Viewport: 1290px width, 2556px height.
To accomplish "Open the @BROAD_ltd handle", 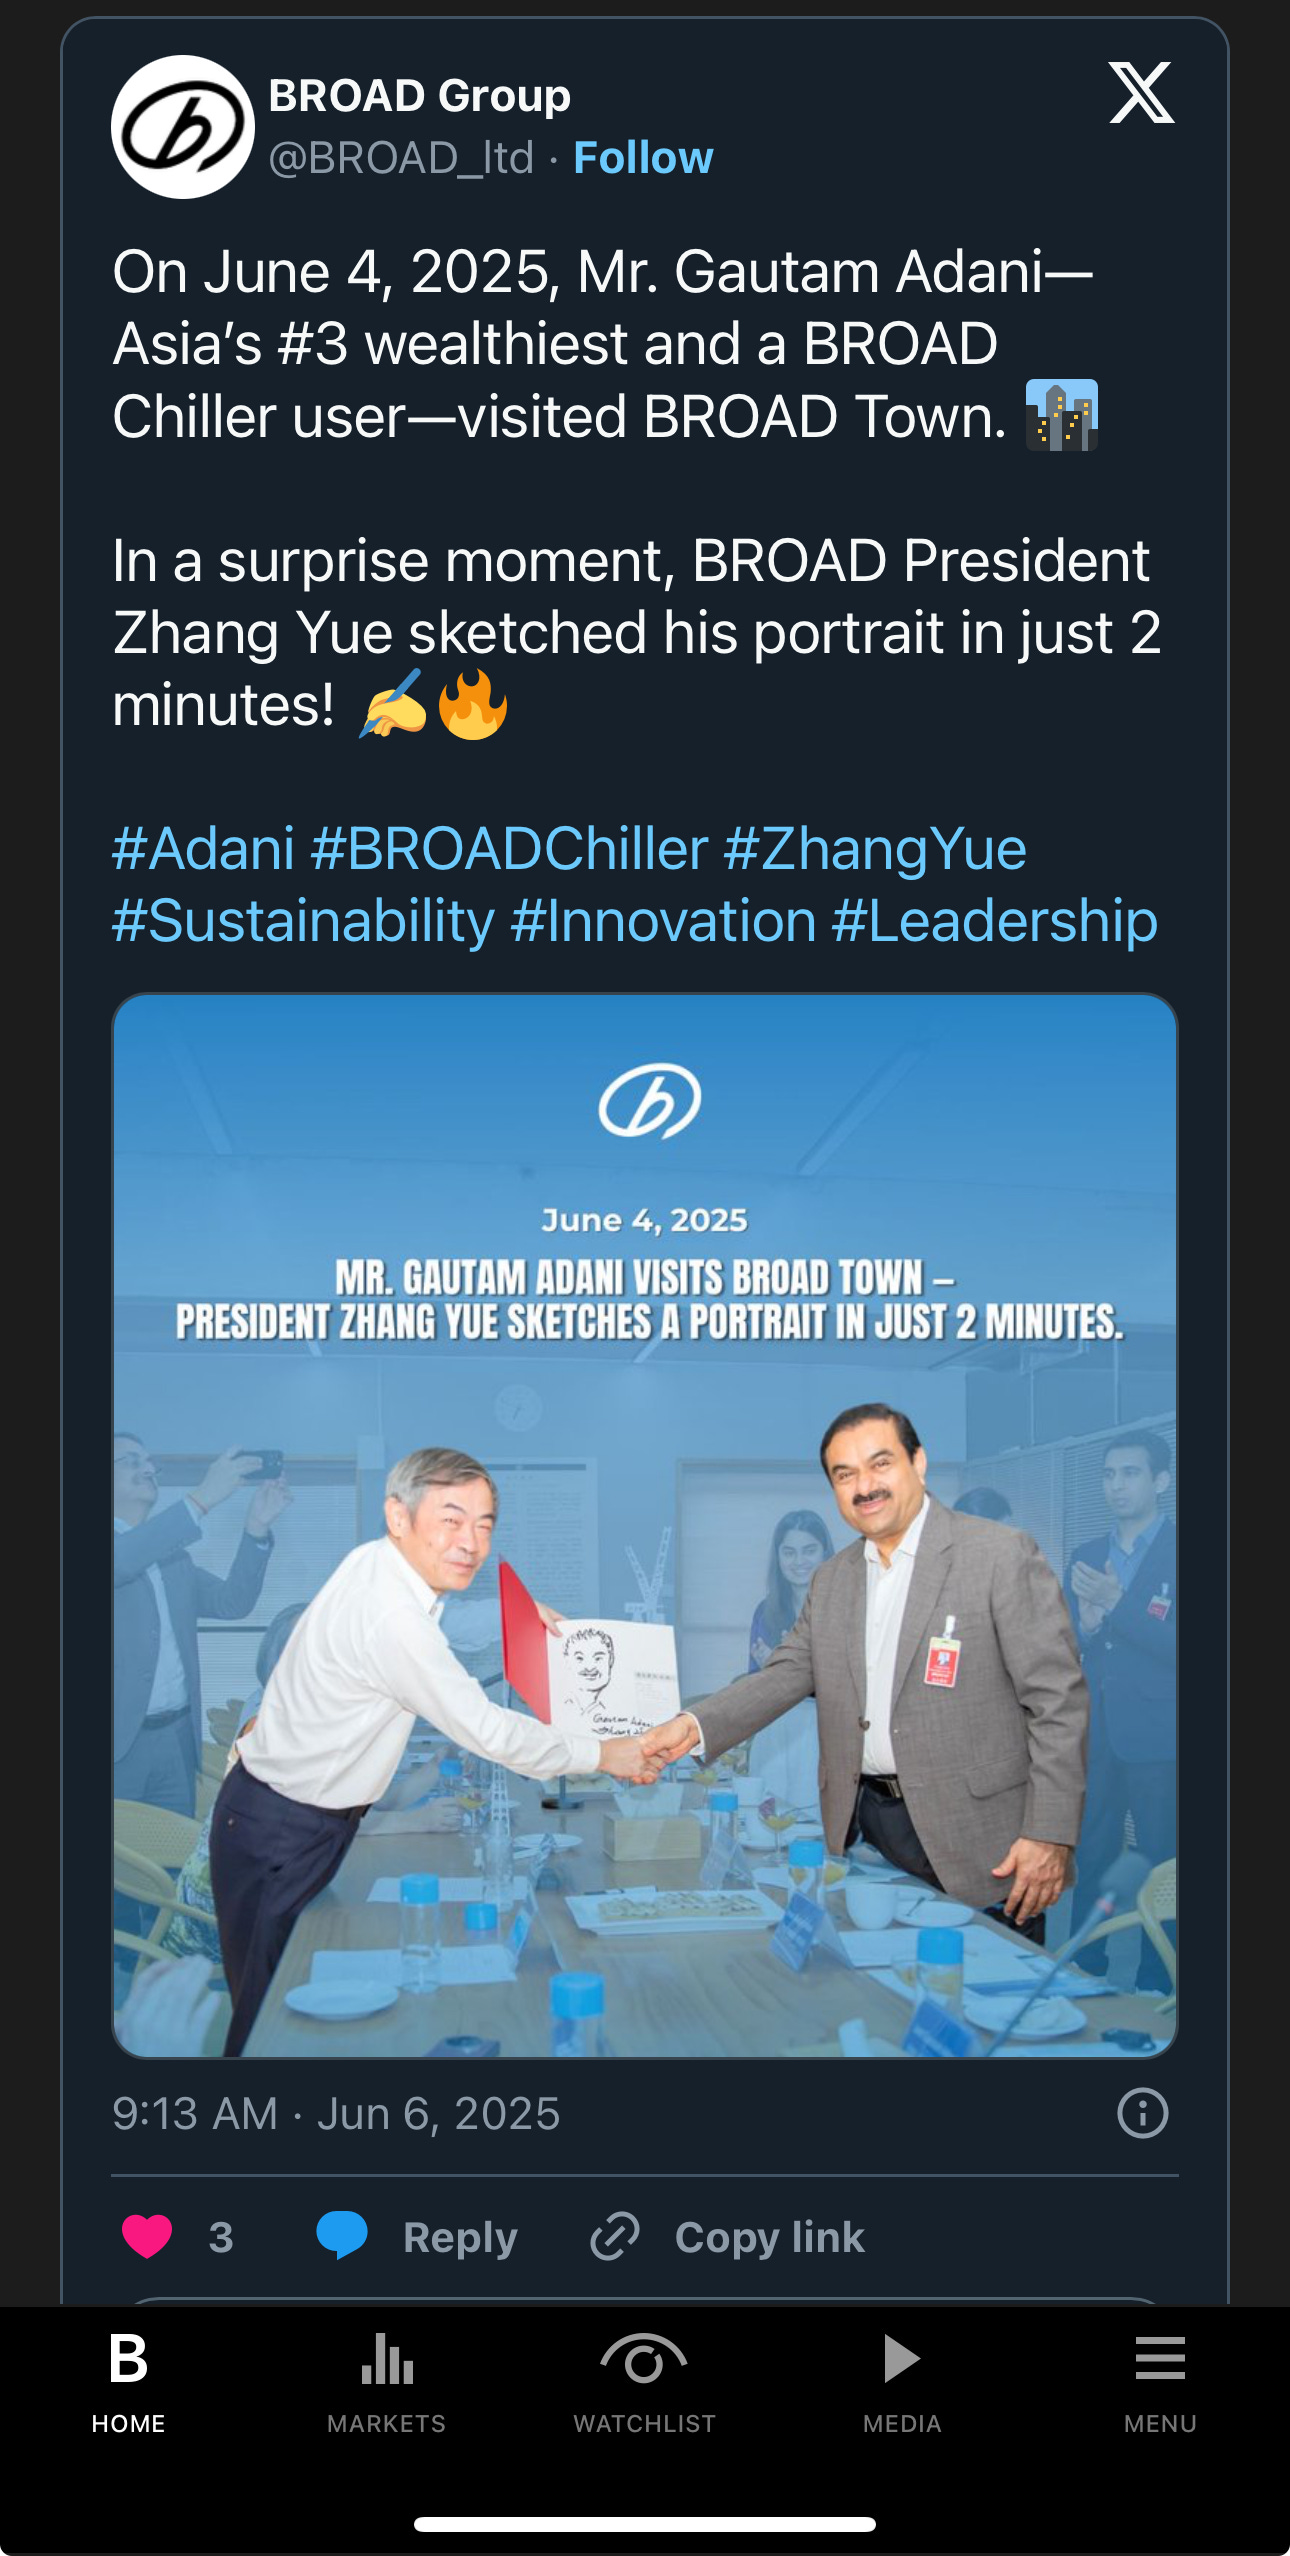I will tap(401, 158).
